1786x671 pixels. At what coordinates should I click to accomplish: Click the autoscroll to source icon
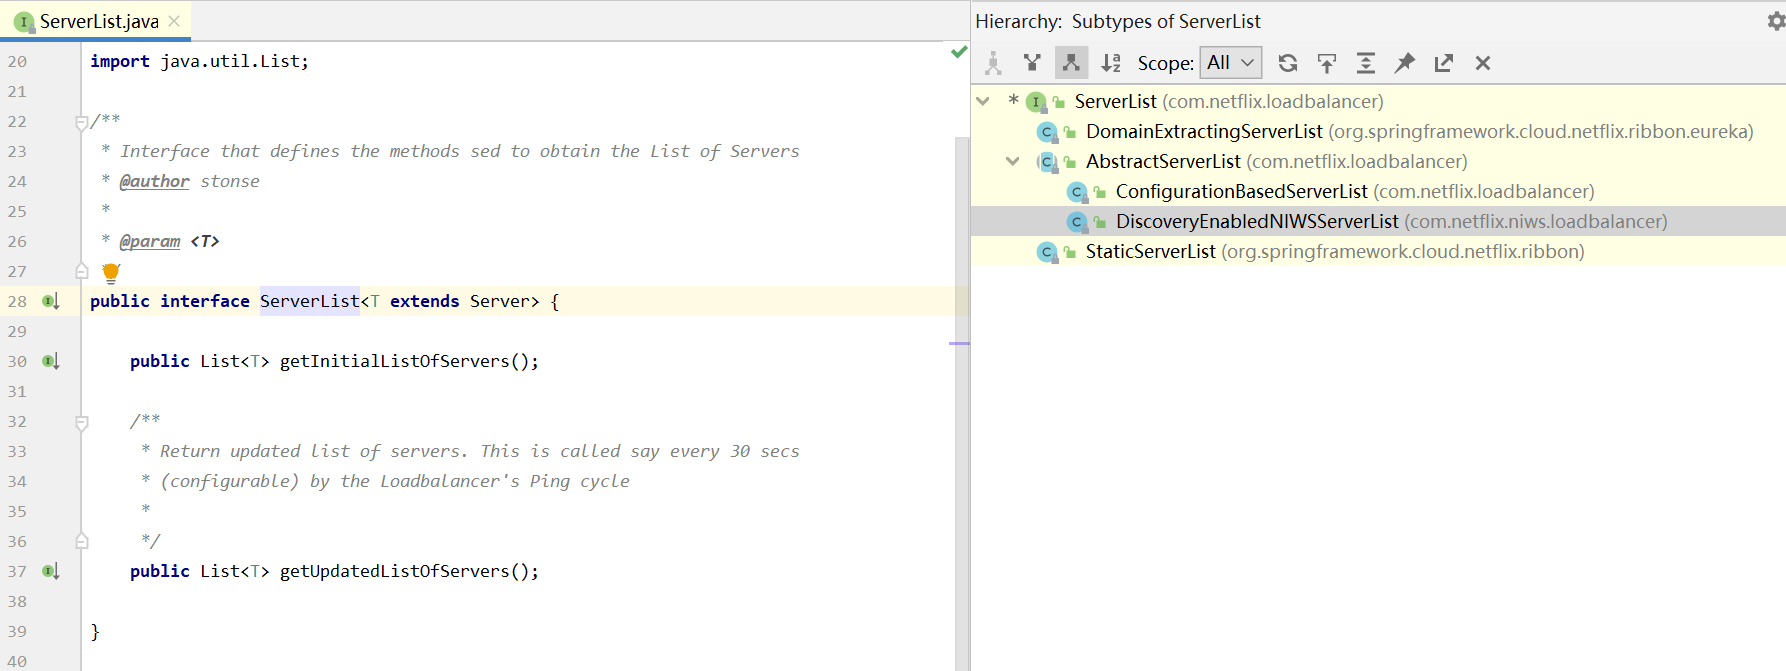1327,63
